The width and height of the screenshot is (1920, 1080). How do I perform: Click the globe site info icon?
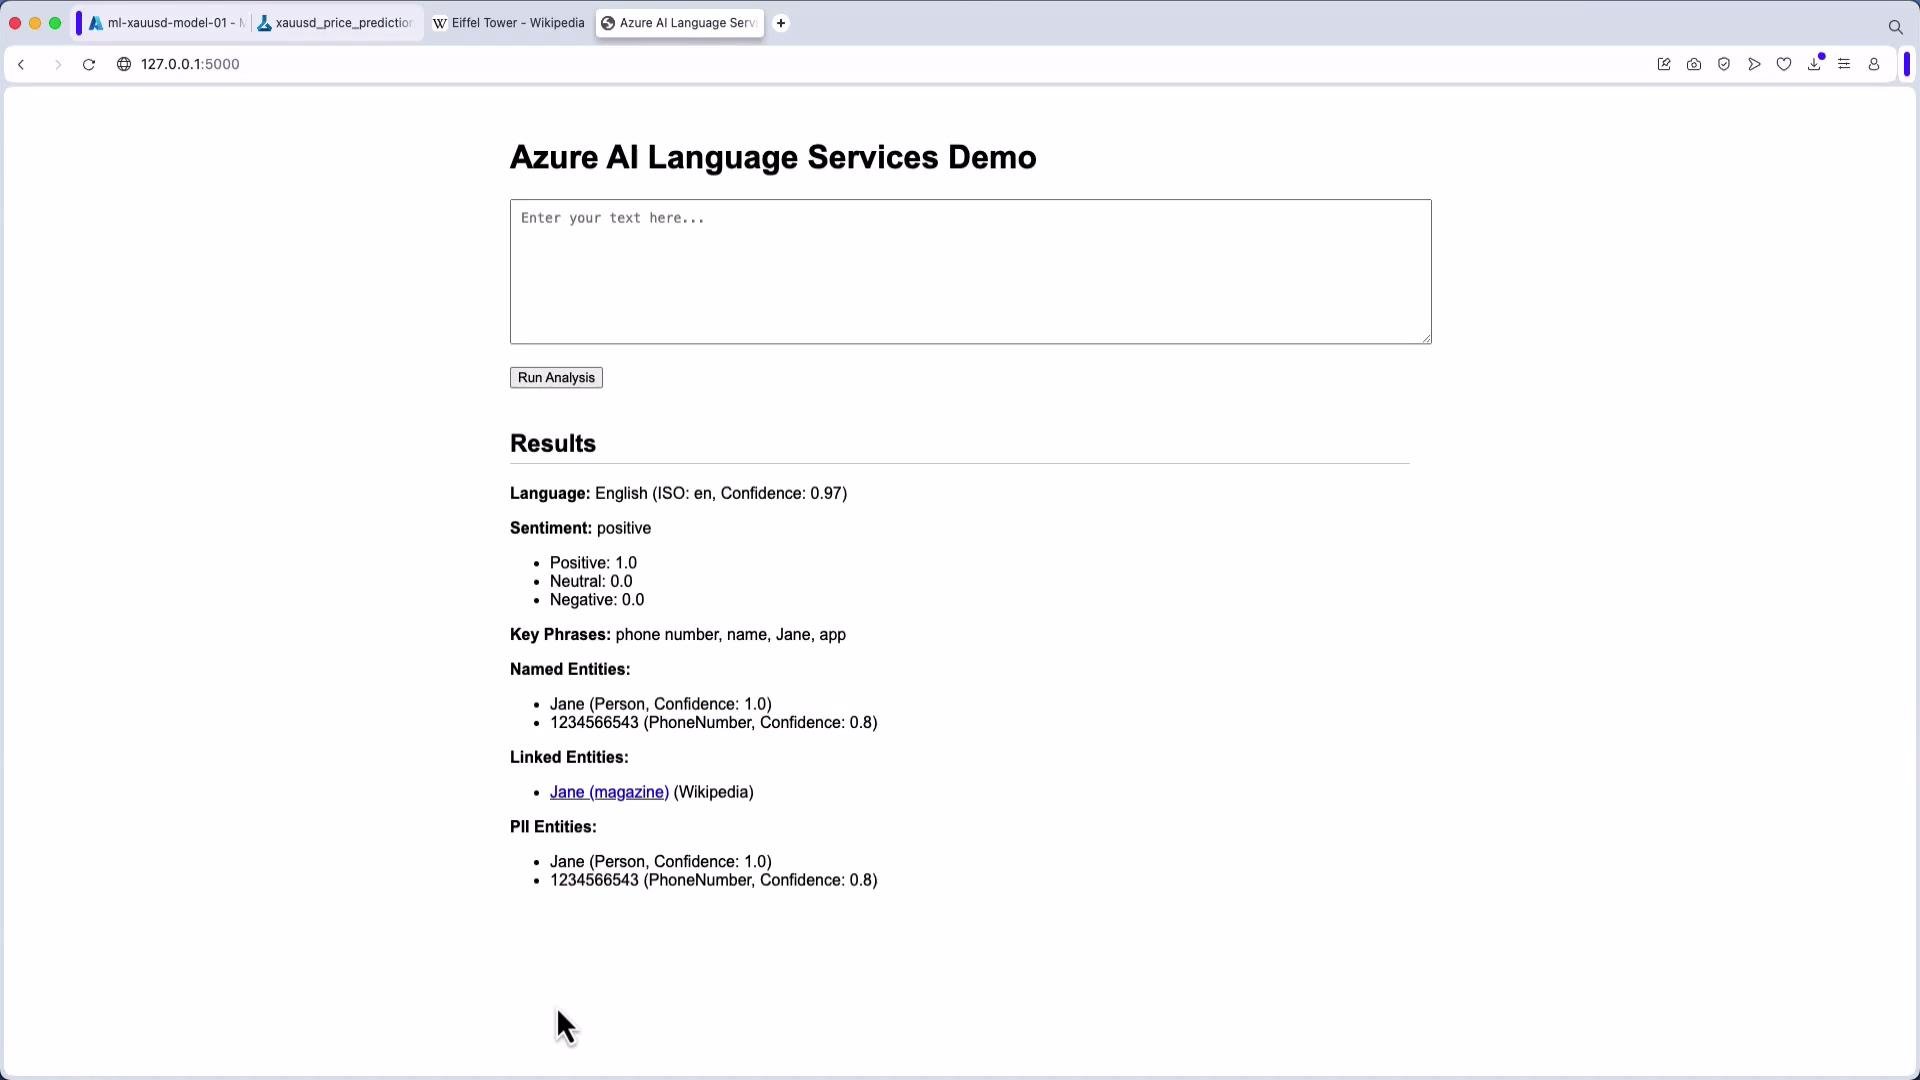pyautogui.click(x=124, y=64)
